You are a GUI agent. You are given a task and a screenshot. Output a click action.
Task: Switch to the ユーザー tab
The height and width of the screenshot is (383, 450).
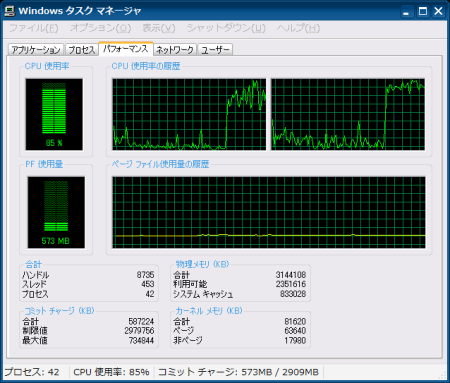pos(215,50)
